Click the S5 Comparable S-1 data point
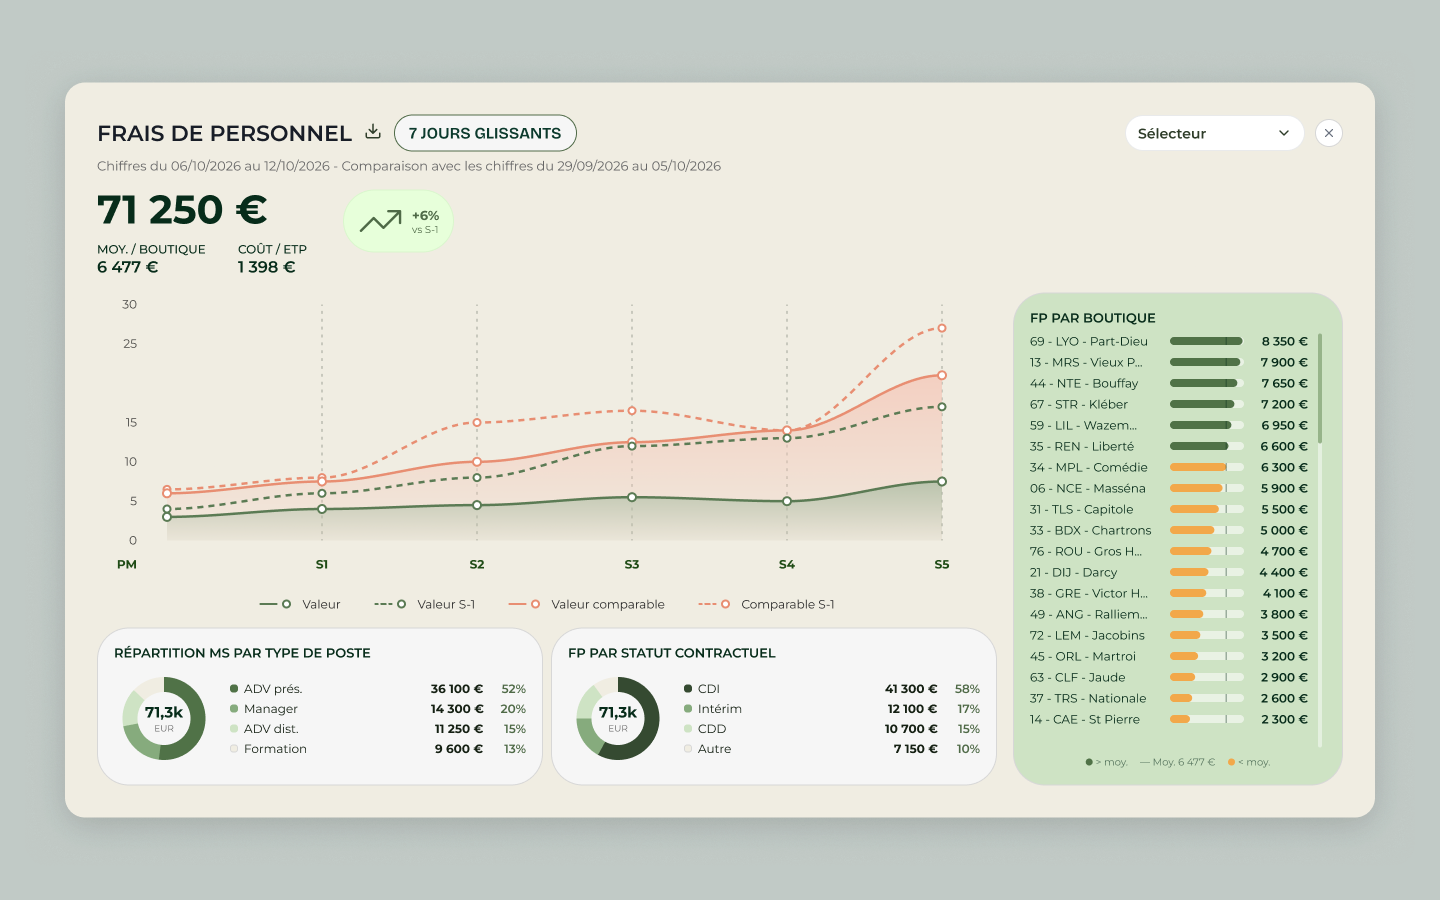The image size is (1440, 900). tap(942, 328)
